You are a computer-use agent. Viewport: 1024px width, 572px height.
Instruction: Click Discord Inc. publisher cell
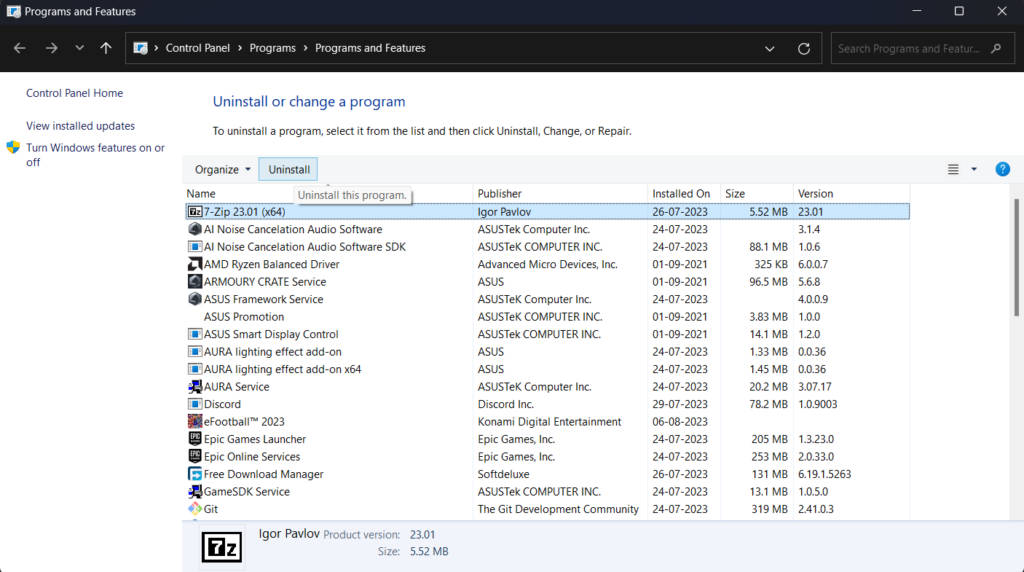(505, 404)
